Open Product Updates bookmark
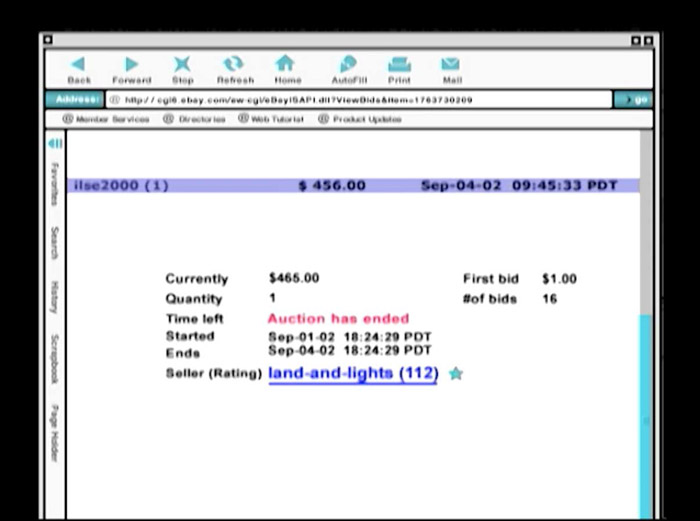This screenshot has width=700, height=521. 360,119
